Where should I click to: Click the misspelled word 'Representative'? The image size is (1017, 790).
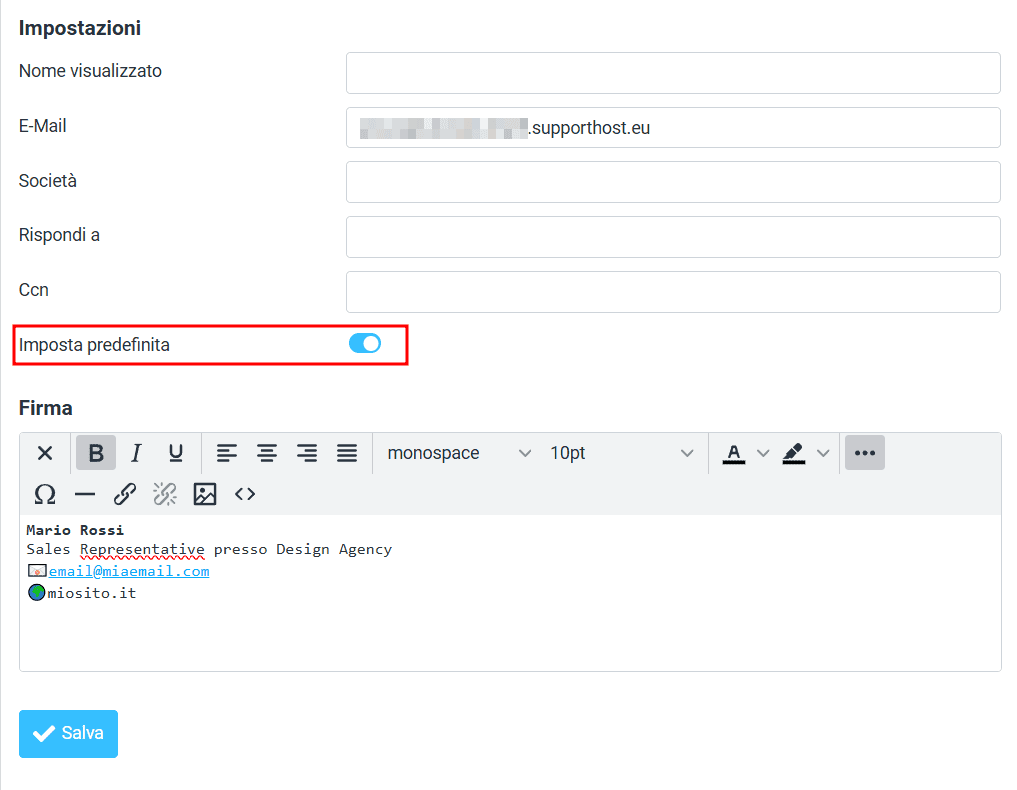click(143, 550)
